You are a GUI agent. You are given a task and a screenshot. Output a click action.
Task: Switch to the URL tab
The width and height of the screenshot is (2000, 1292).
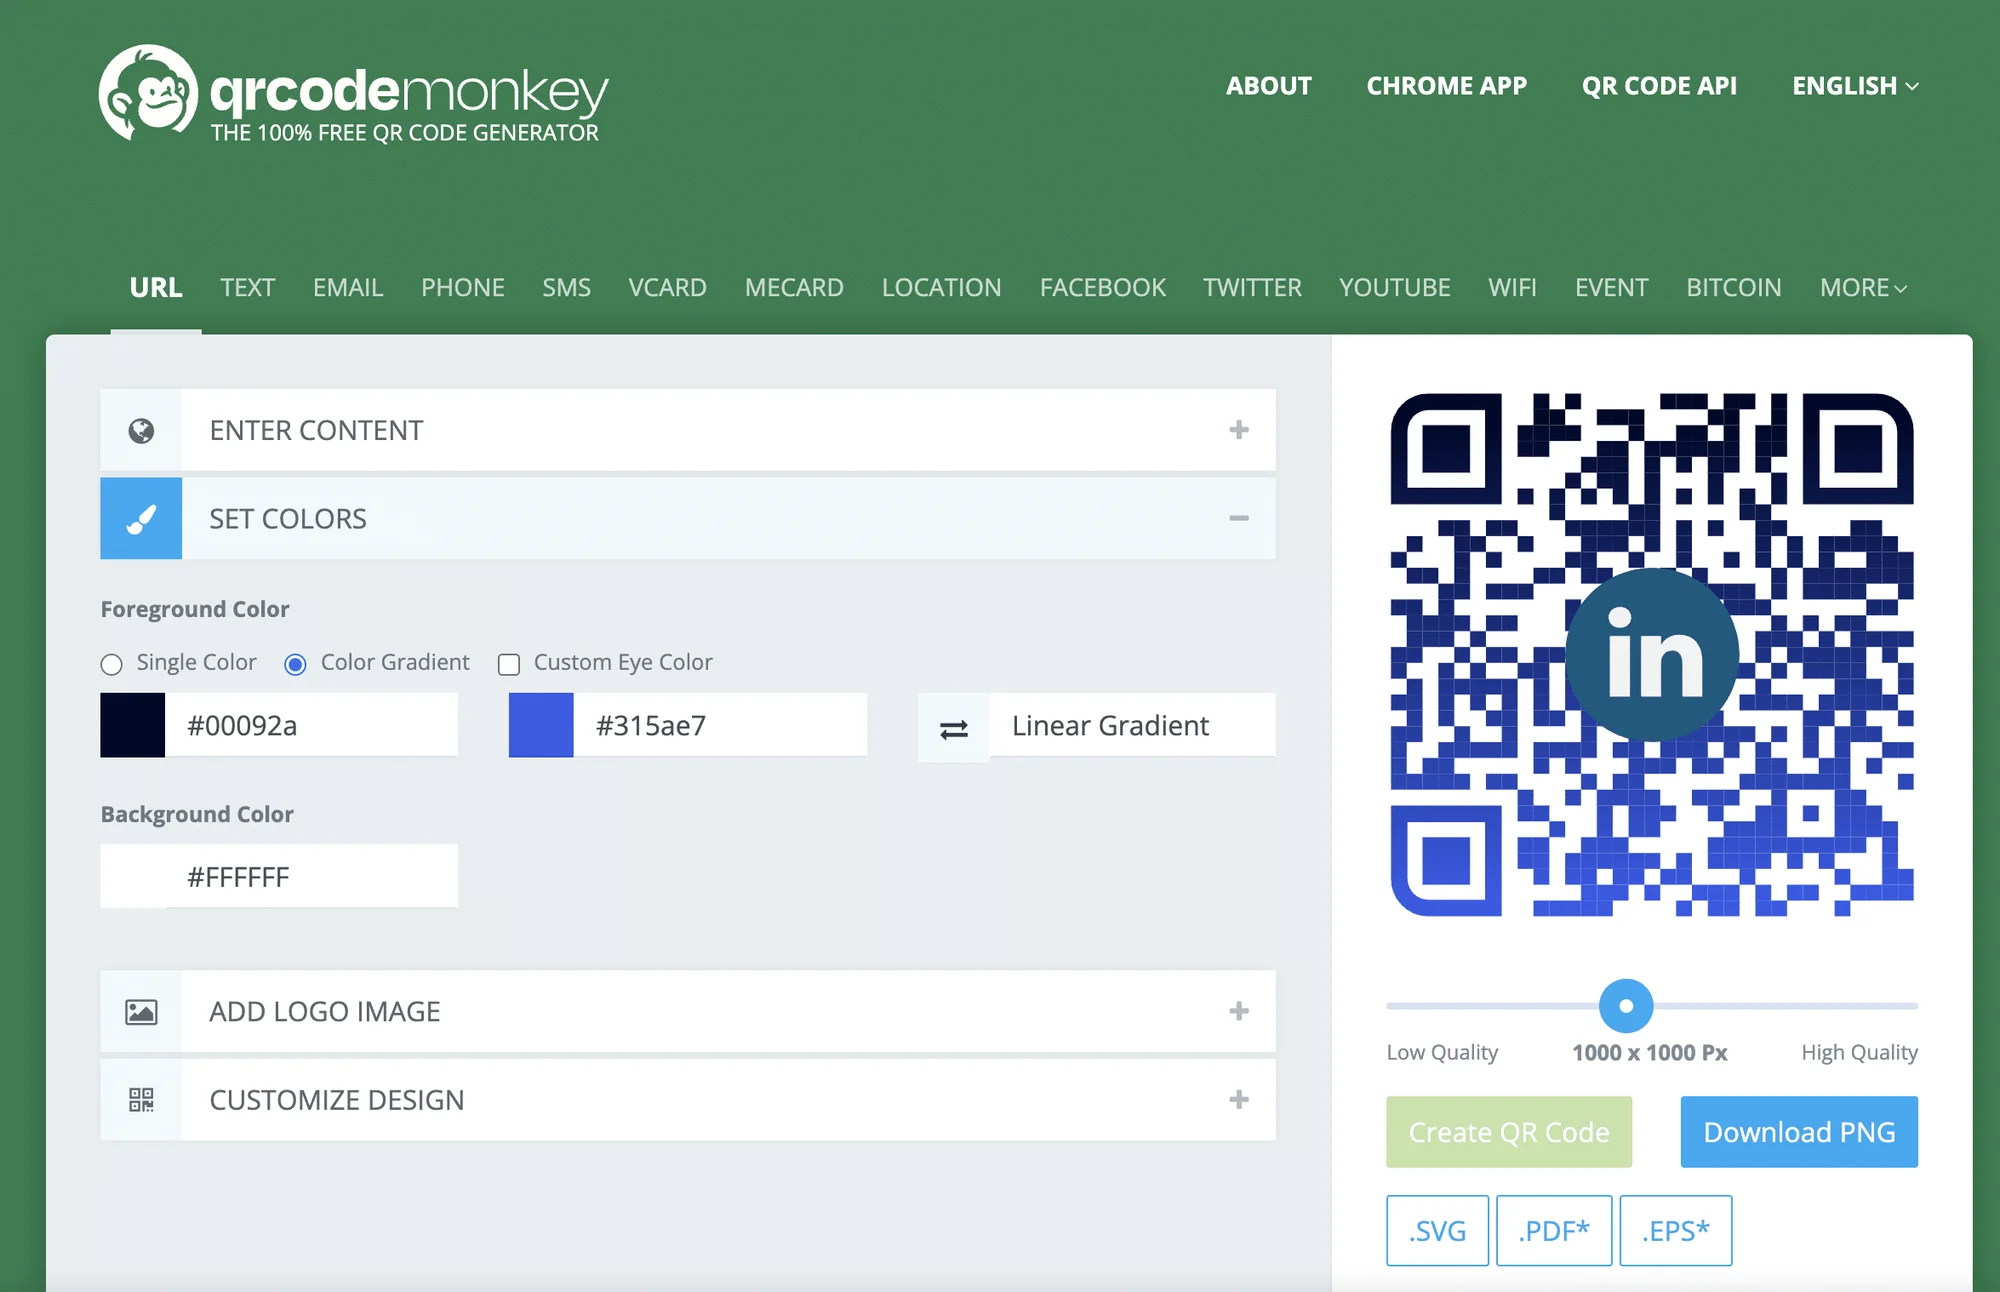coord(156,288)
